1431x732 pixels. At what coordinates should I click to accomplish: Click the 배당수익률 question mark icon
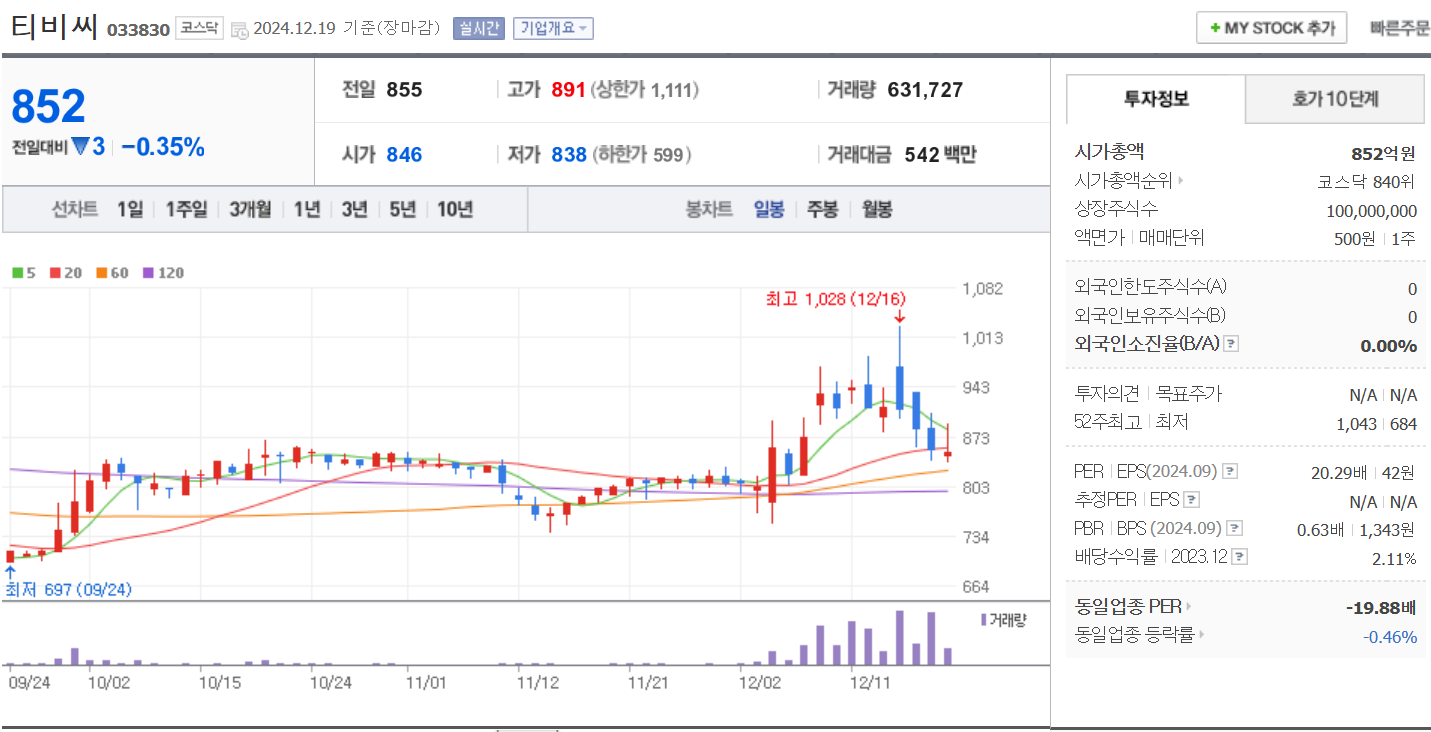coord(1240,556)
